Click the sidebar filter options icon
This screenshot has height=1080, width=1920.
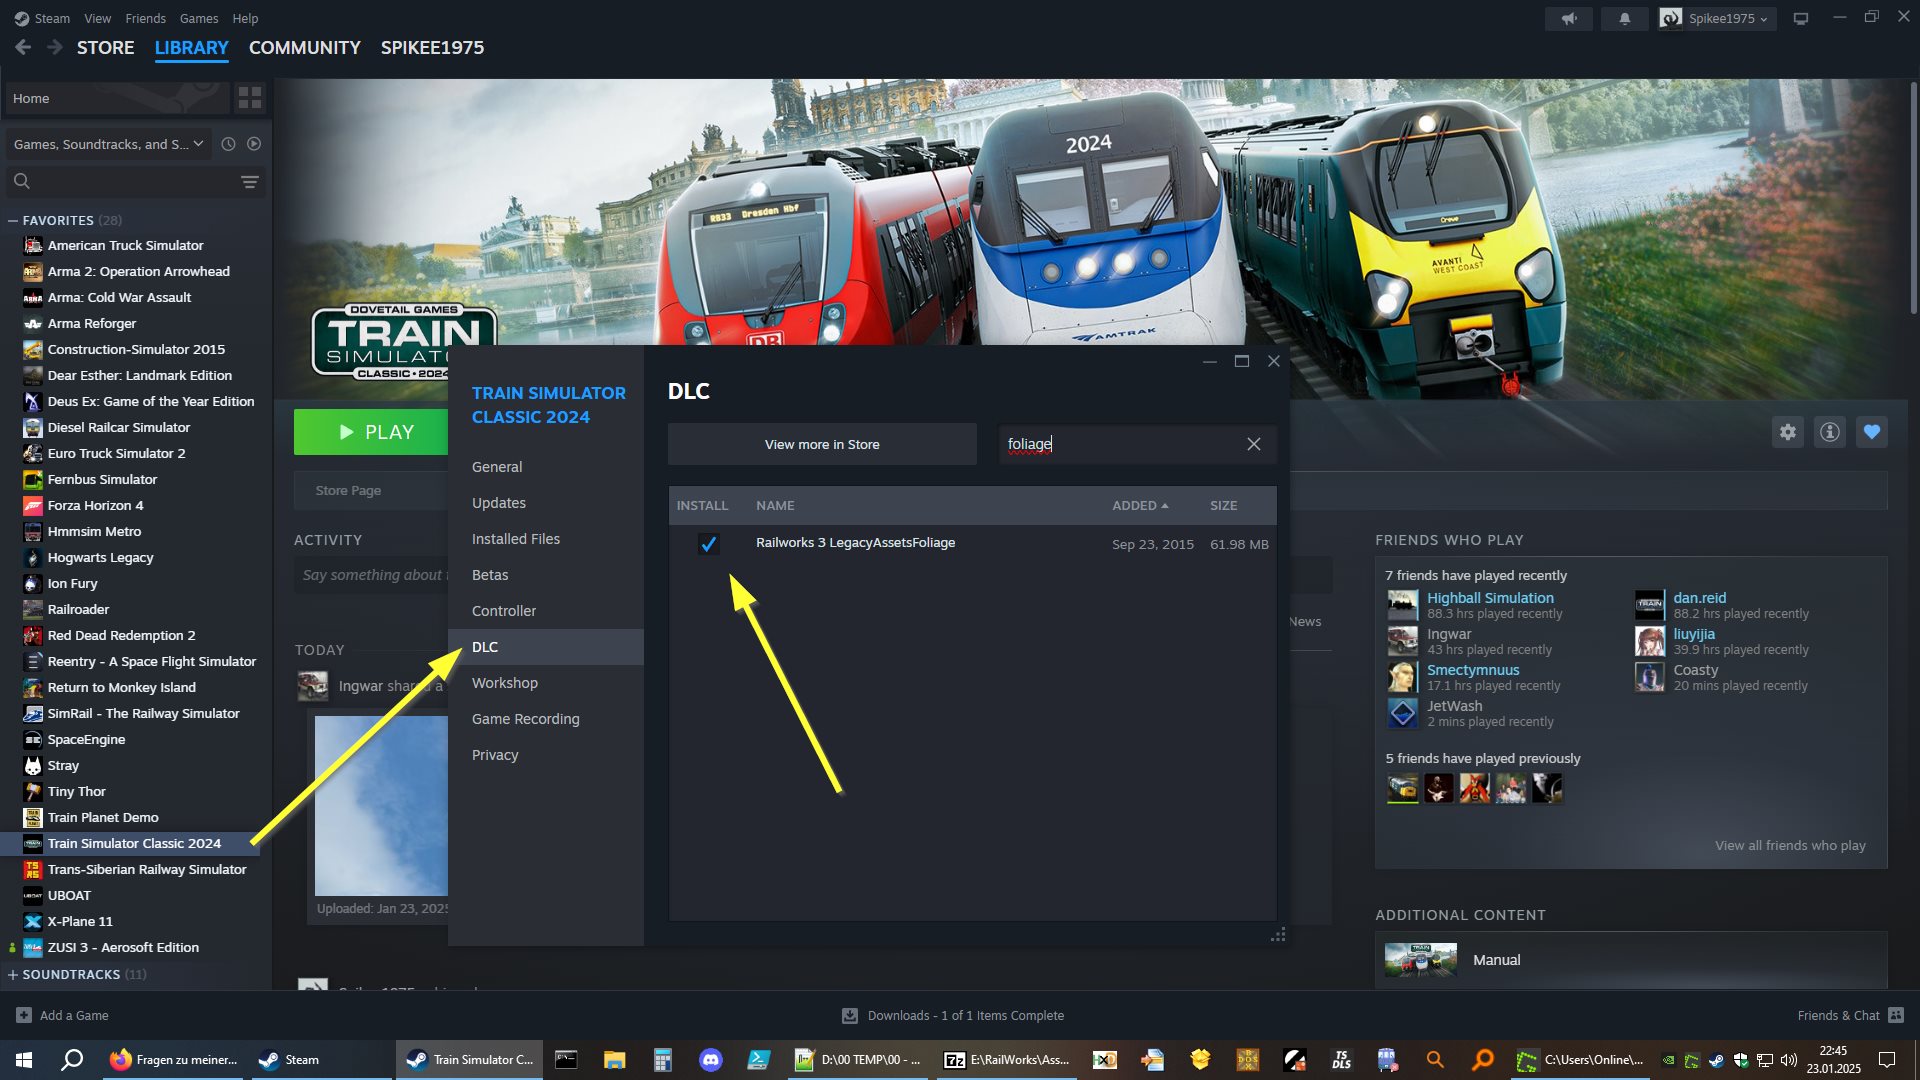tap(249, 182)
